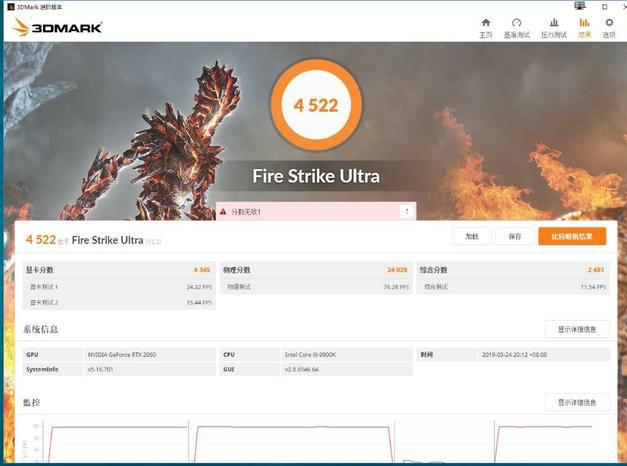This screenshot has height=466, width=627.
Task: Click the orange 比较联机结果 button
Action: point(572,236)
